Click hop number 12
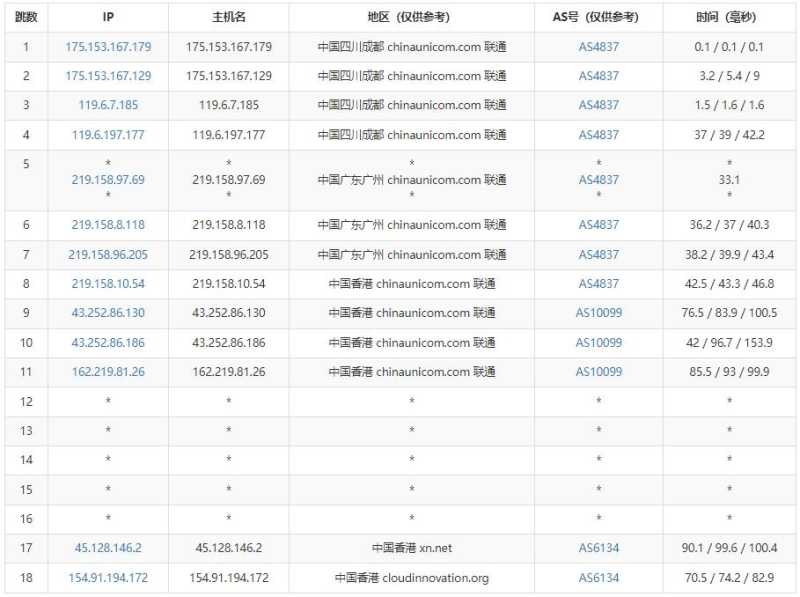 pos(26,402)
